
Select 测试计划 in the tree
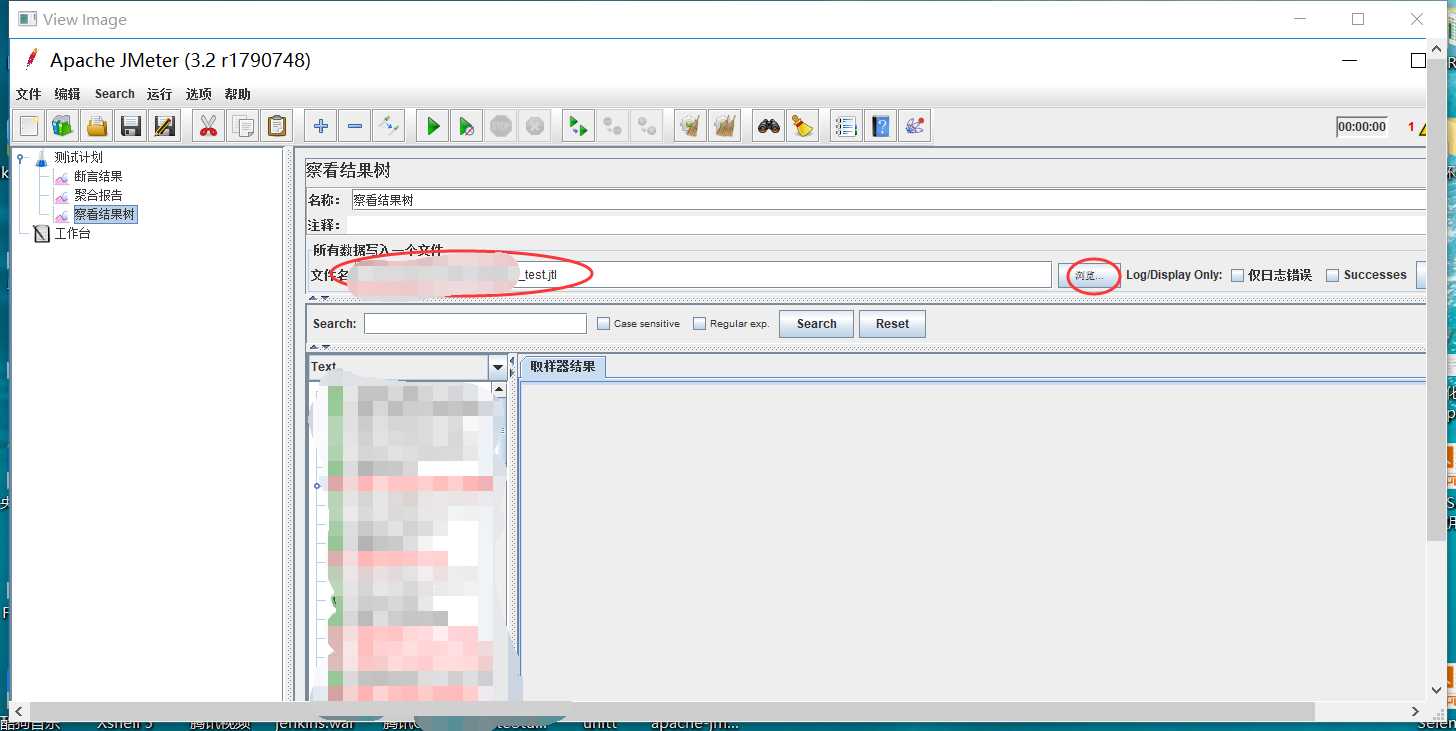click(x=78, y=157)
